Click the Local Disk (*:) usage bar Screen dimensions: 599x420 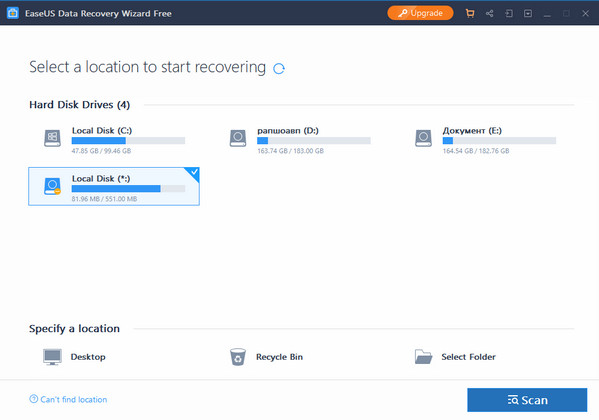point(128,189)
